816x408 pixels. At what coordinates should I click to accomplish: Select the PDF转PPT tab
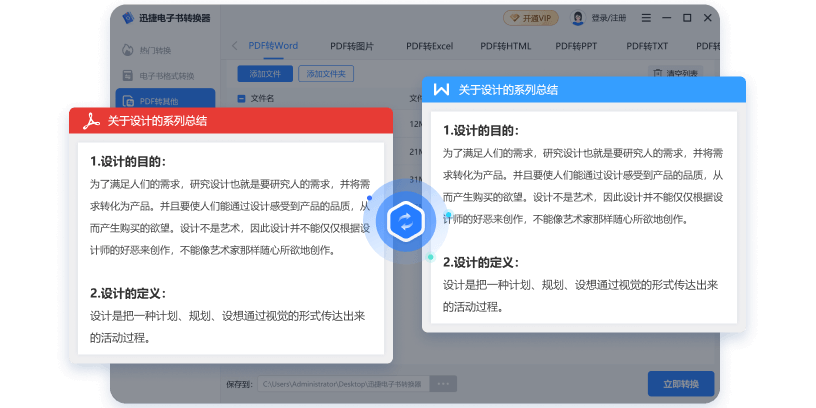tap(576, 46)
